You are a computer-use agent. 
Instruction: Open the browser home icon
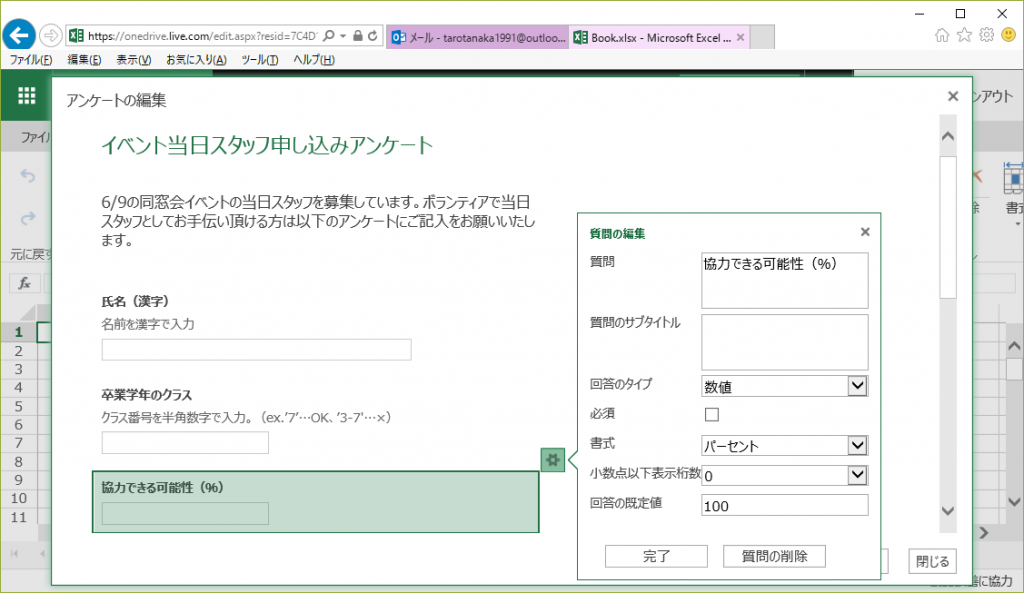click(942, 35)
